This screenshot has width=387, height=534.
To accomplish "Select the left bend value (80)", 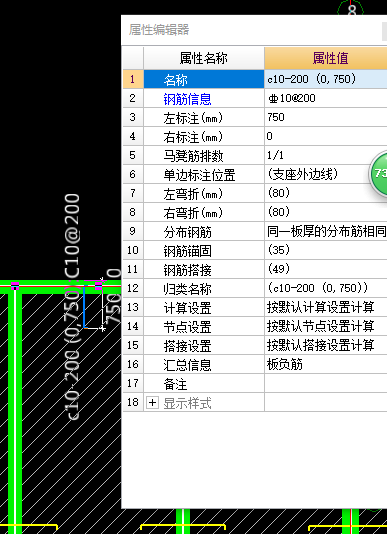I will point(279,193).
